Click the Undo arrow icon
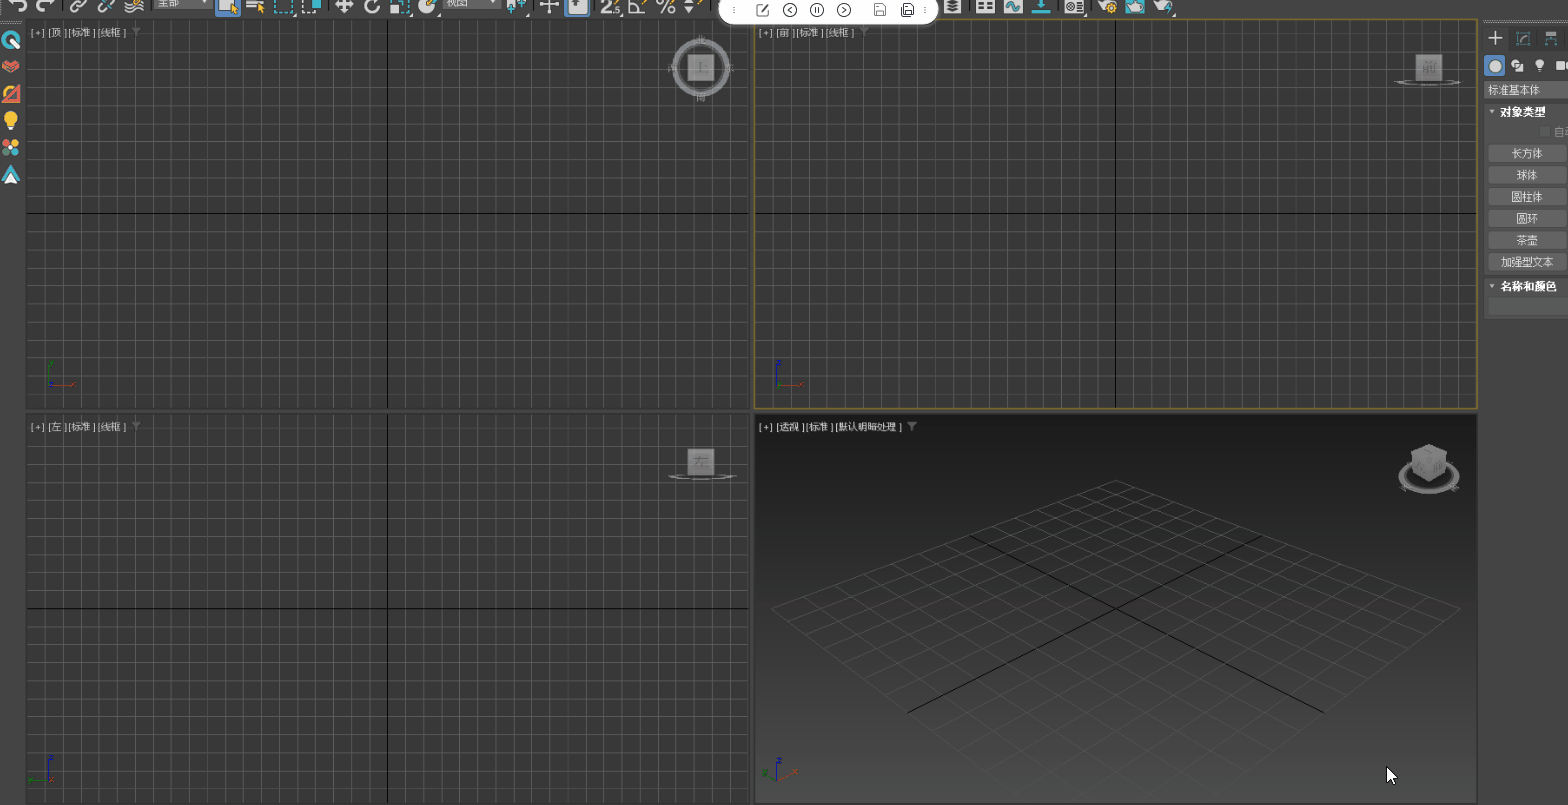Viewport: 1568px width, 805px height. pyautogui.click(x=17, y=6)
